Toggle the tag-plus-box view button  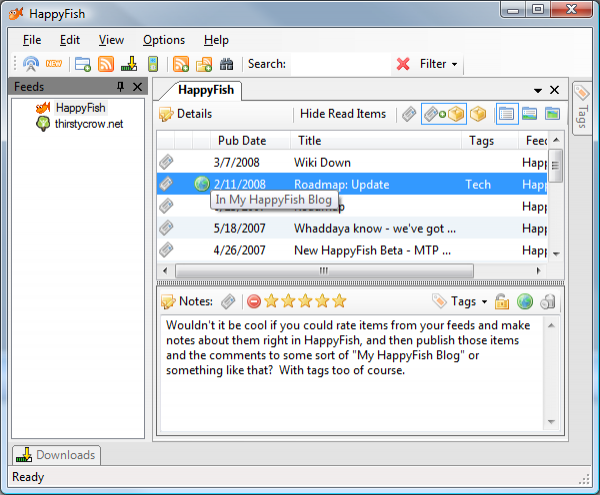[x=444, y=114]
